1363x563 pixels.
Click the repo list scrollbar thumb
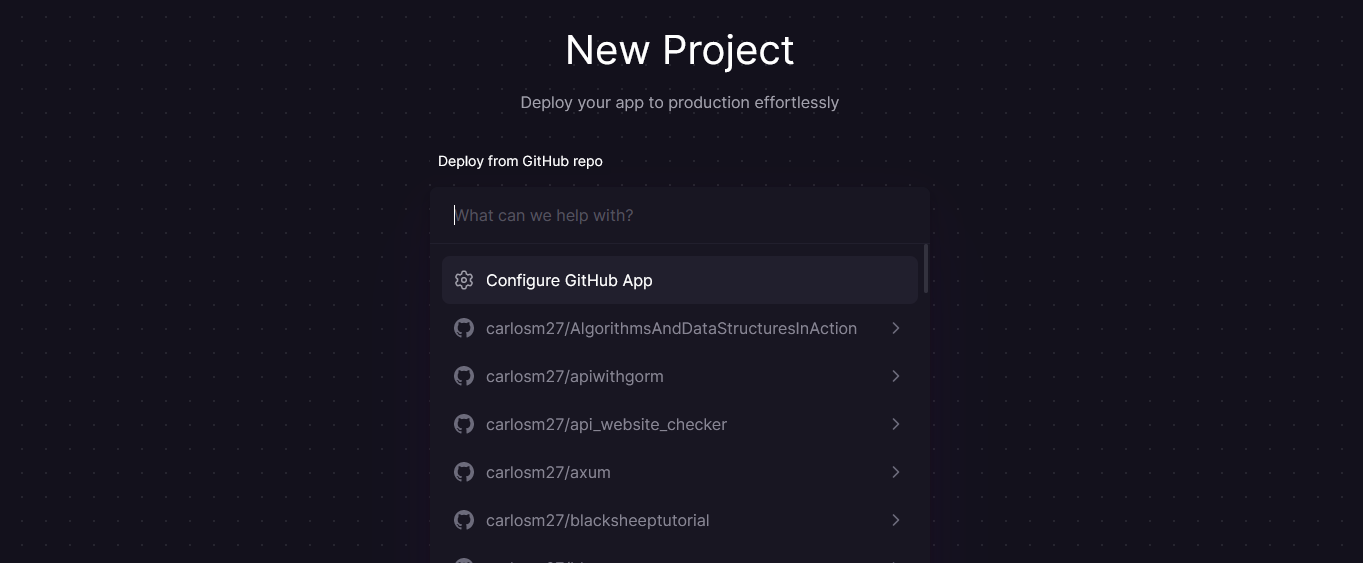(926, 268)
